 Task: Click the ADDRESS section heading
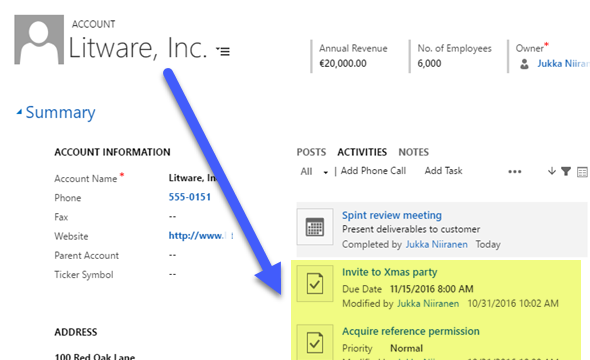coord(76,332)
